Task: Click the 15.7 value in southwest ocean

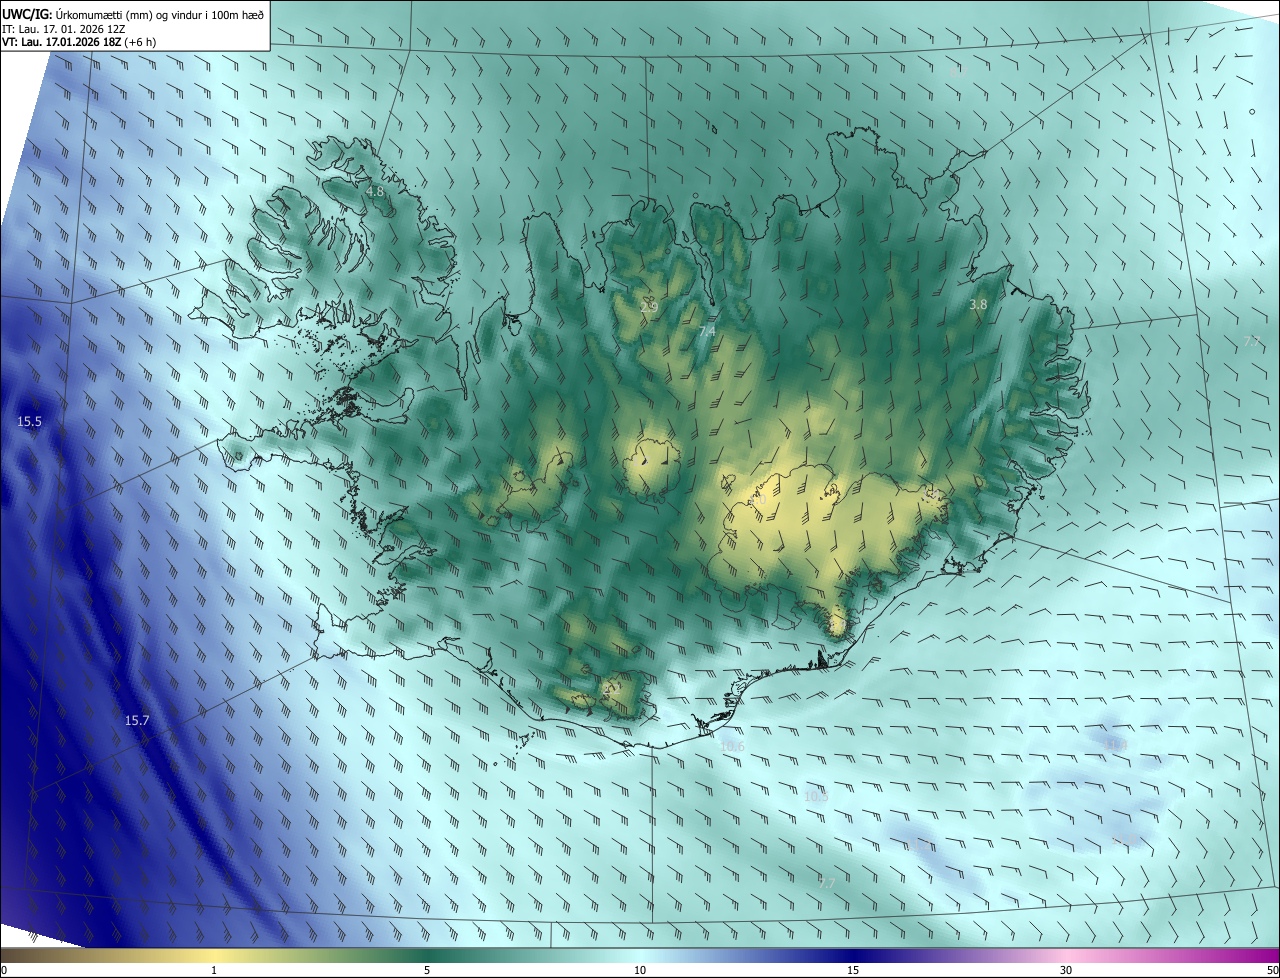Action: pyautogui.click(x=137, y=720)
